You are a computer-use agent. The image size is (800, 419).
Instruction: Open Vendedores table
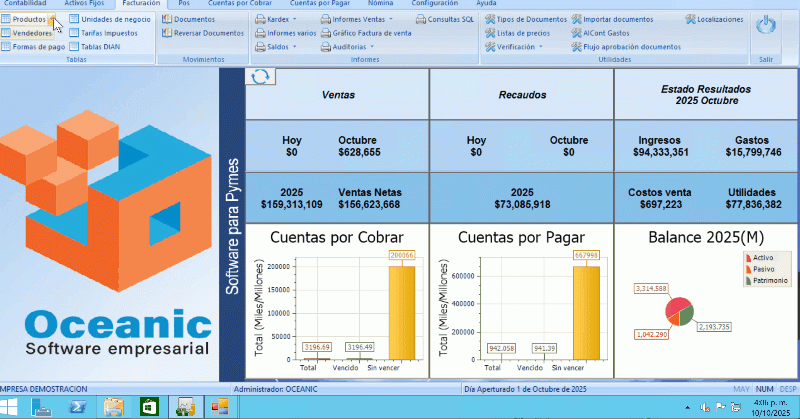27,33
